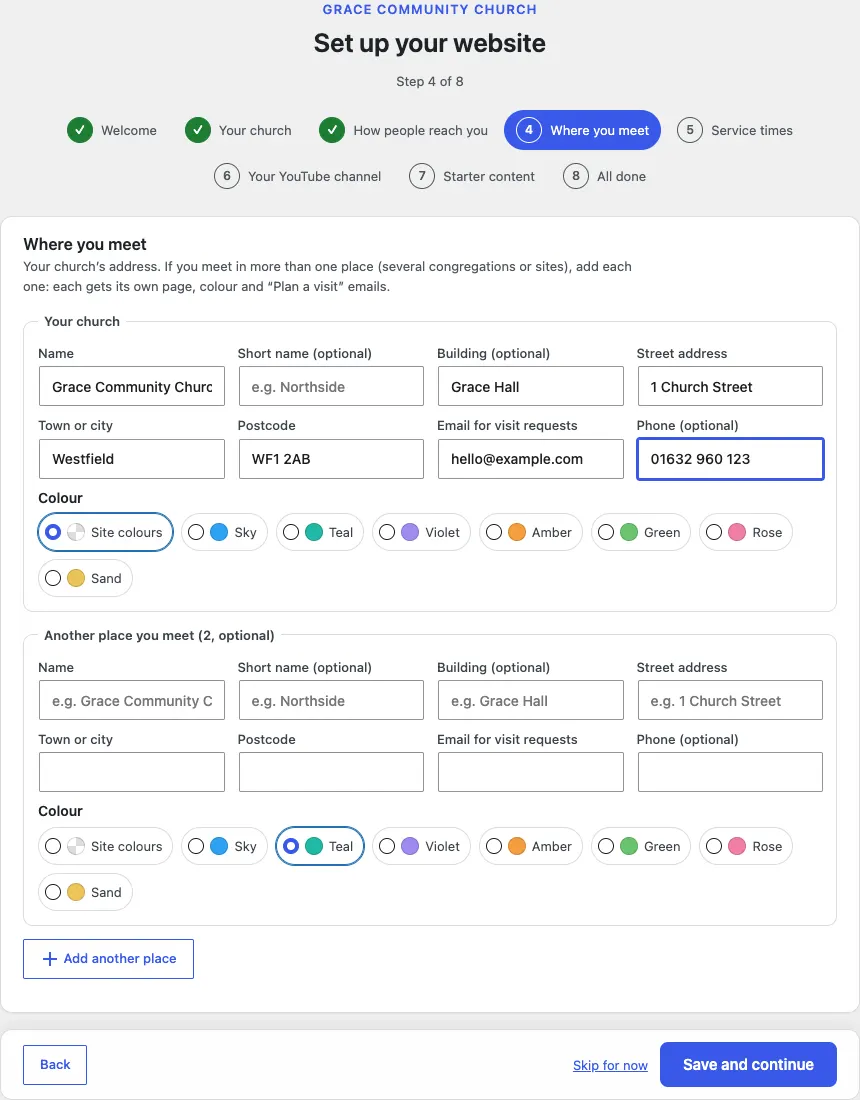The image size is (860, 1100).
Task: Click Add another place button
Action: tap(108, 958)
